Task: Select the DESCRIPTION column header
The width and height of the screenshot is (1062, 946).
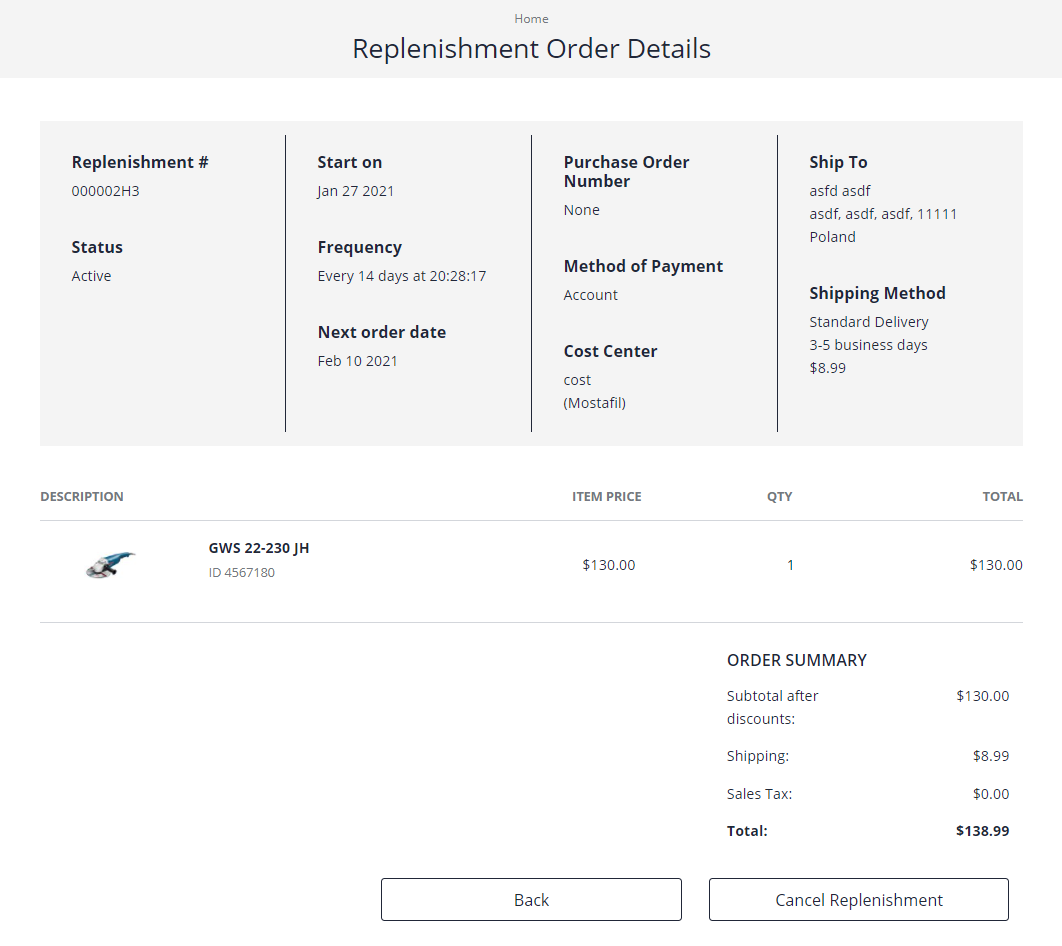Action: click(x=82, y=496)
